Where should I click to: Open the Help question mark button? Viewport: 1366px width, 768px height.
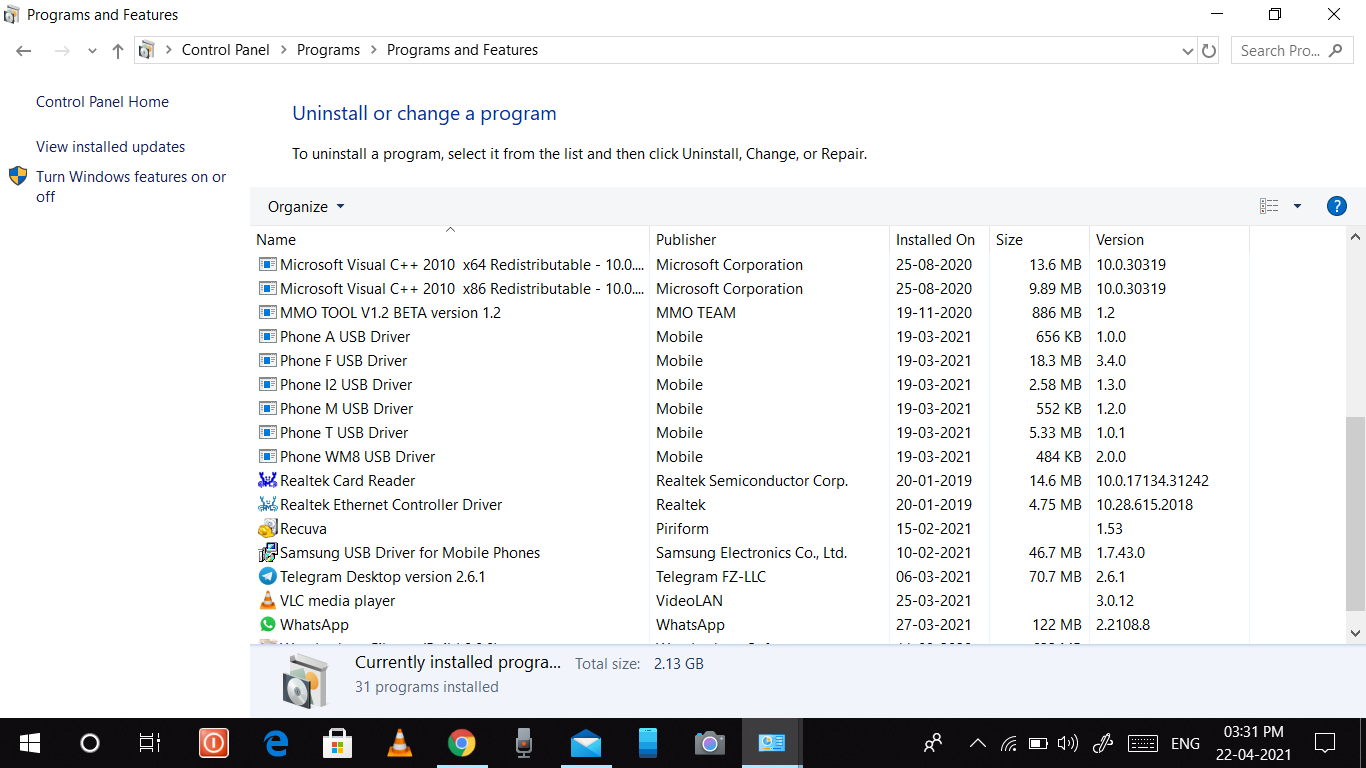(1336, 206)
